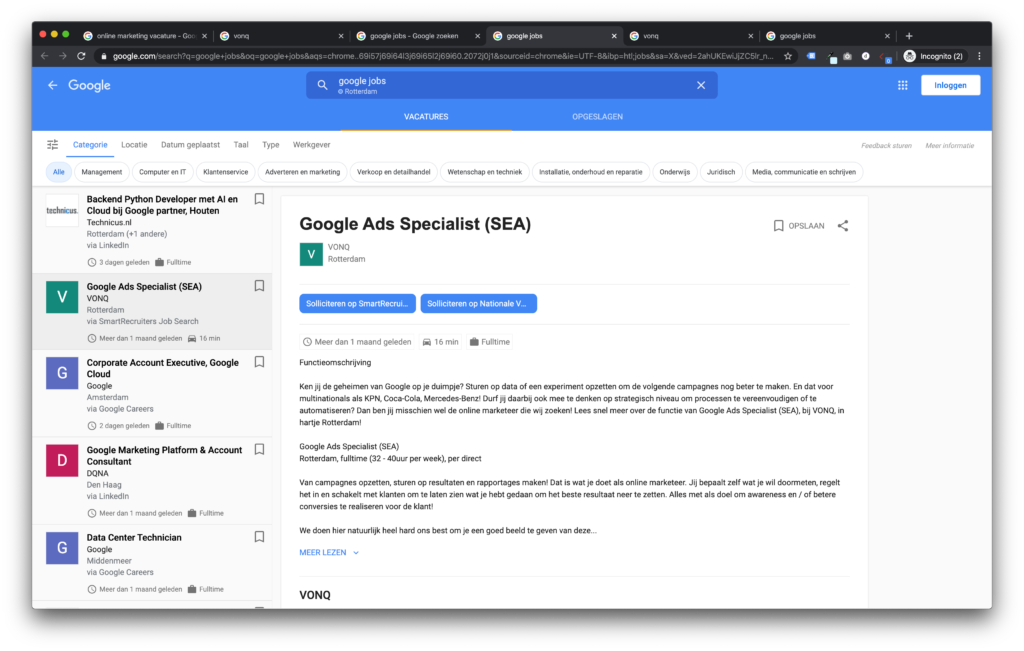This screenshot has width=1024, height=651.
Task: Choose Adverteren en marketing chip
Action: (x=302, y=172)
